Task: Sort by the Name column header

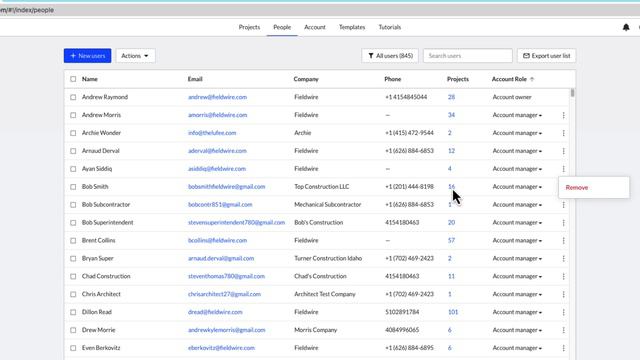Action: tap(90, 79)
